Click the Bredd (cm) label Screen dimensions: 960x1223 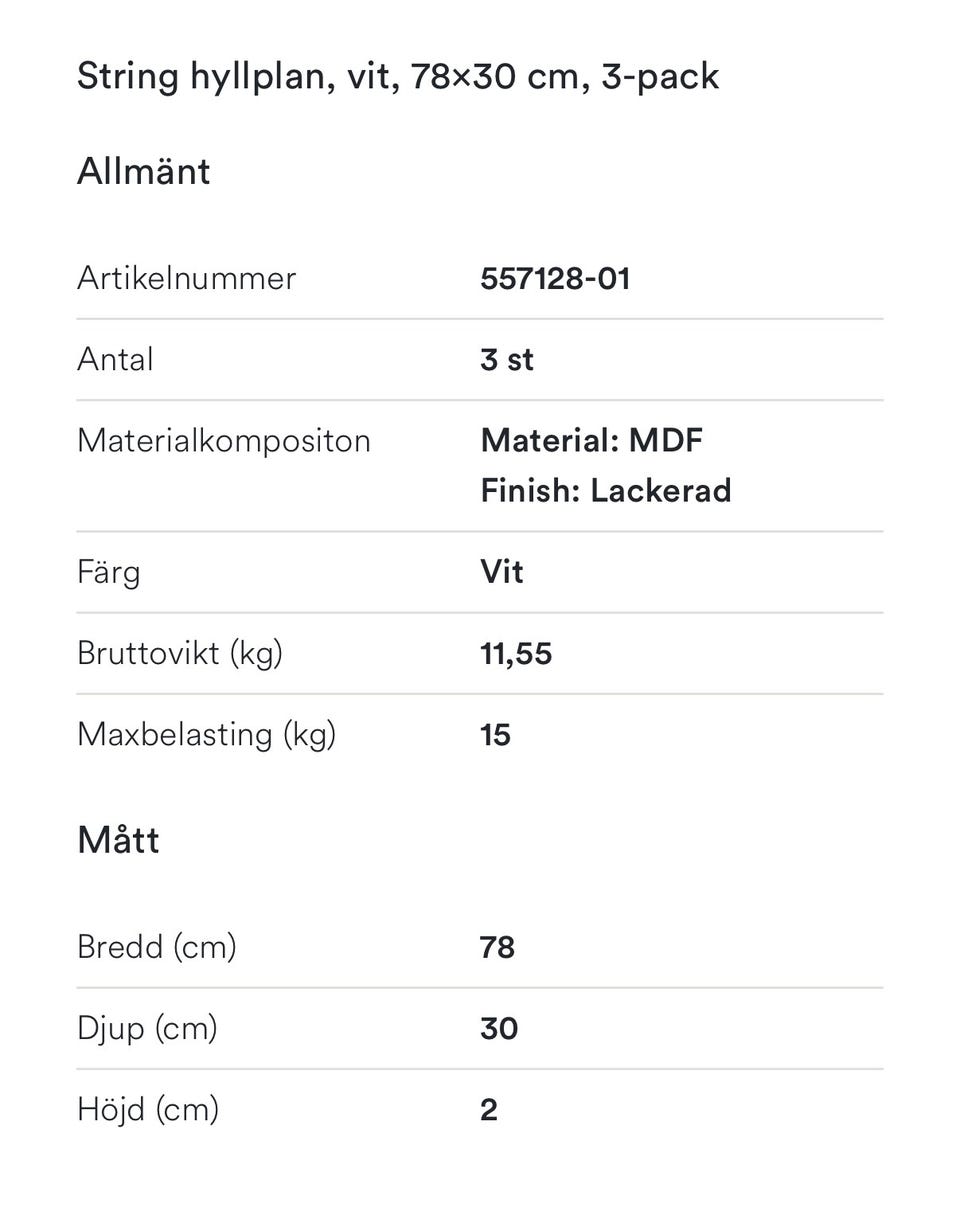click(156, 947)
